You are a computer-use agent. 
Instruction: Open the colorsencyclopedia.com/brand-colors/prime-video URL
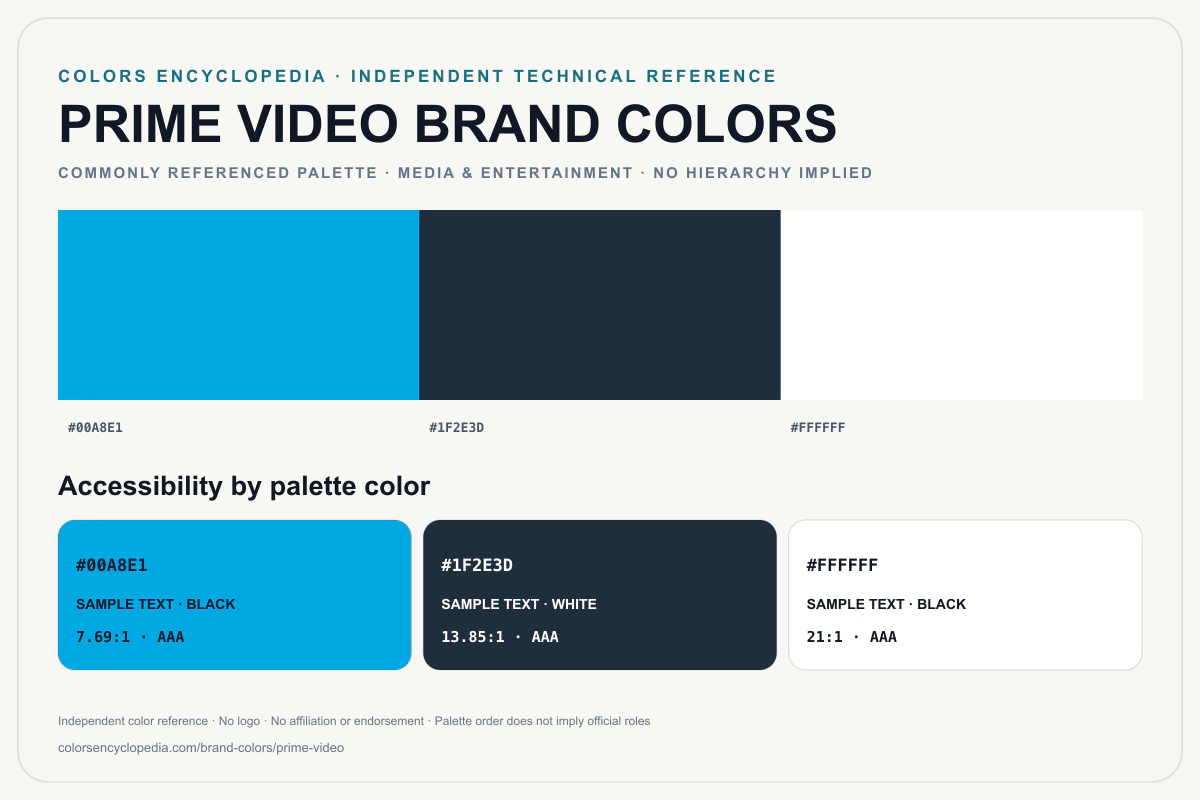[x=201, y=748]
